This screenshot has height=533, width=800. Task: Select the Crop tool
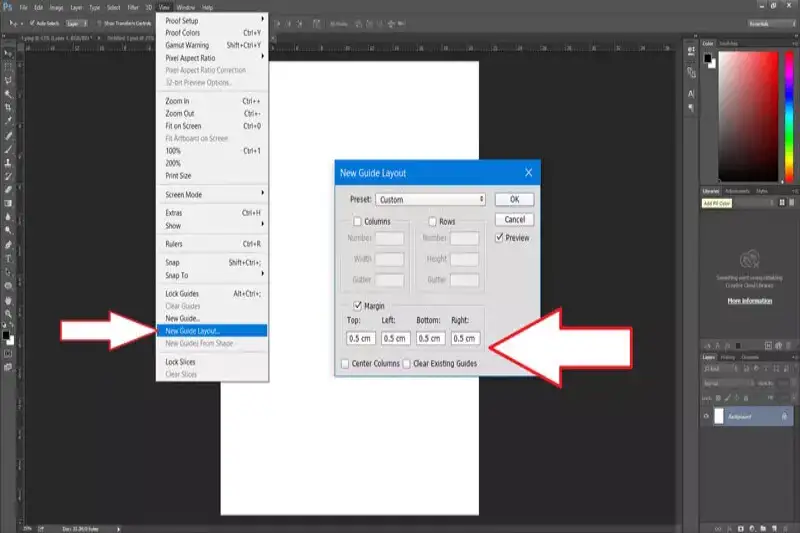point(8,107)
